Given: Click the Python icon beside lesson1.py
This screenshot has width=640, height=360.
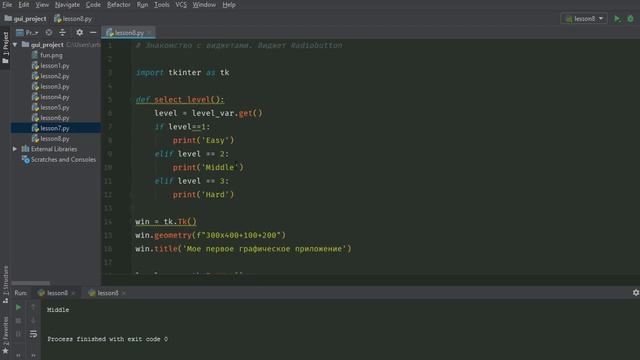Looking at the screenshot, I should [x=35, y=66].
